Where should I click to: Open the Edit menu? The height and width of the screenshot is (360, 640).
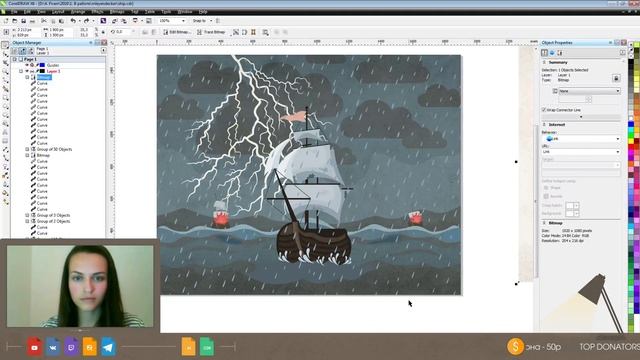point(27,12)
